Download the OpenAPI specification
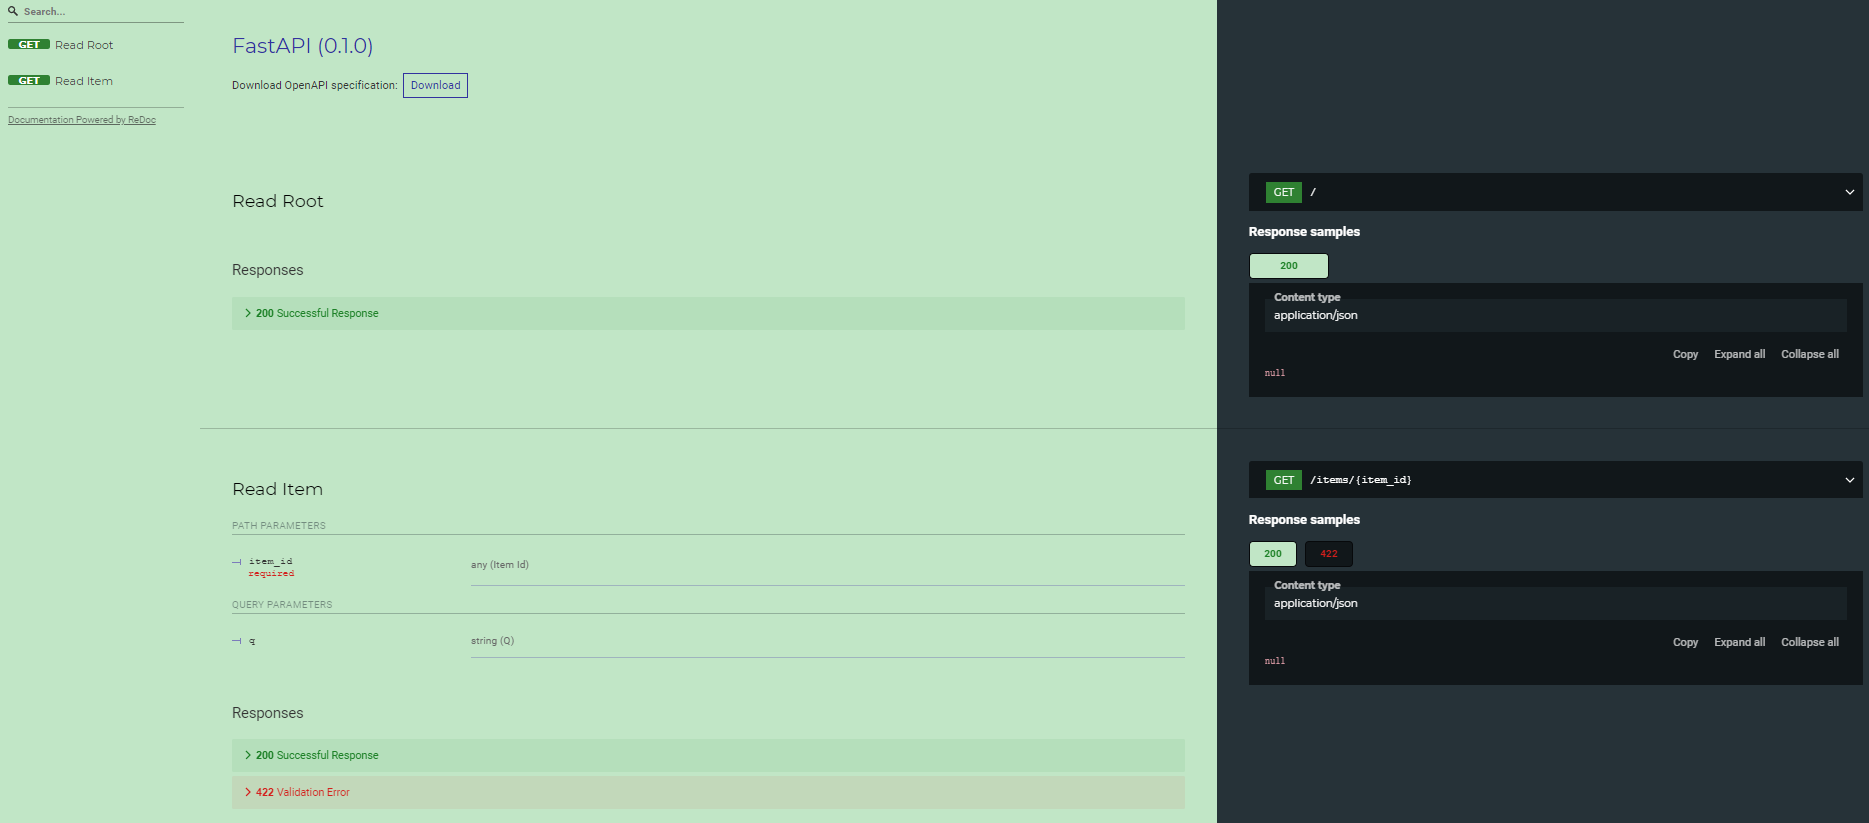The width and height of the screenshot is (1869, 823). pyautogui.click(x=435, y=85)
